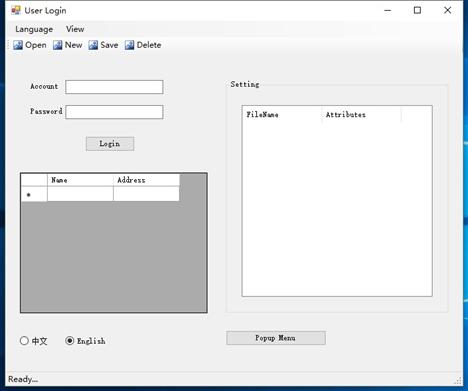Click the Login button
Screen dimensions: 468x391
(110, 144)
